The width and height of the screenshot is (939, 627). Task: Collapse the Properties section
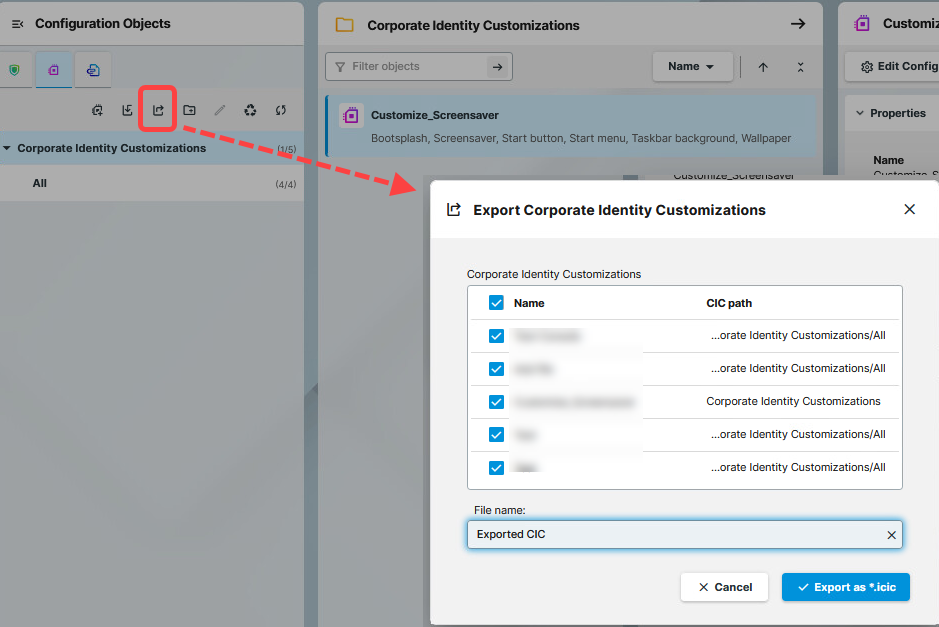click(x=859, y=113)
